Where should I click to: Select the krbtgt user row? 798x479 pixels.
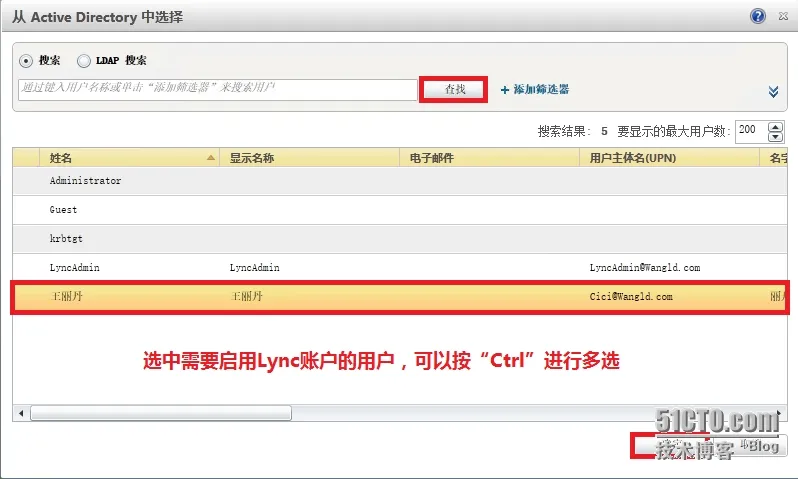[400, 239]
